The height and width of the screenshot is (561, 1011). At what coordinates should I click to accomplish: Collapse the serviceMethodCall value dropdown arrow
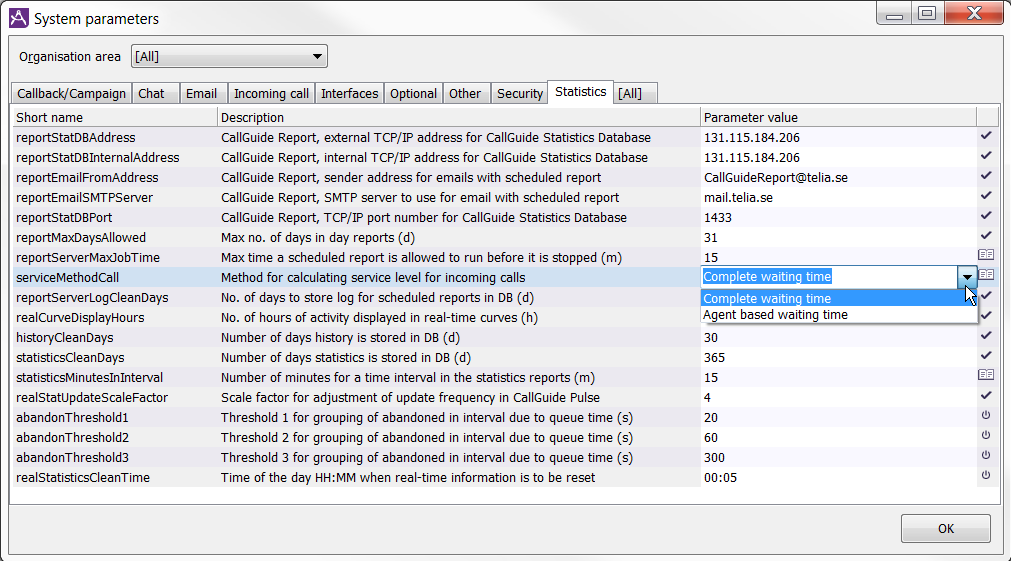(966, 277)
